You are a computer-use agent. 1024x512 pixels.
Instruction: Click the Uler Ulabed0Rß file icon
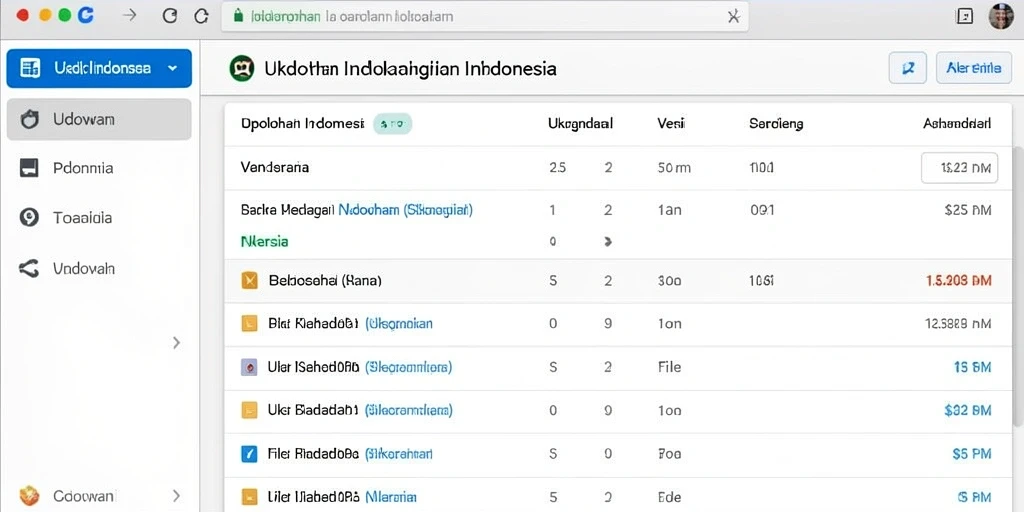(249, 497)
